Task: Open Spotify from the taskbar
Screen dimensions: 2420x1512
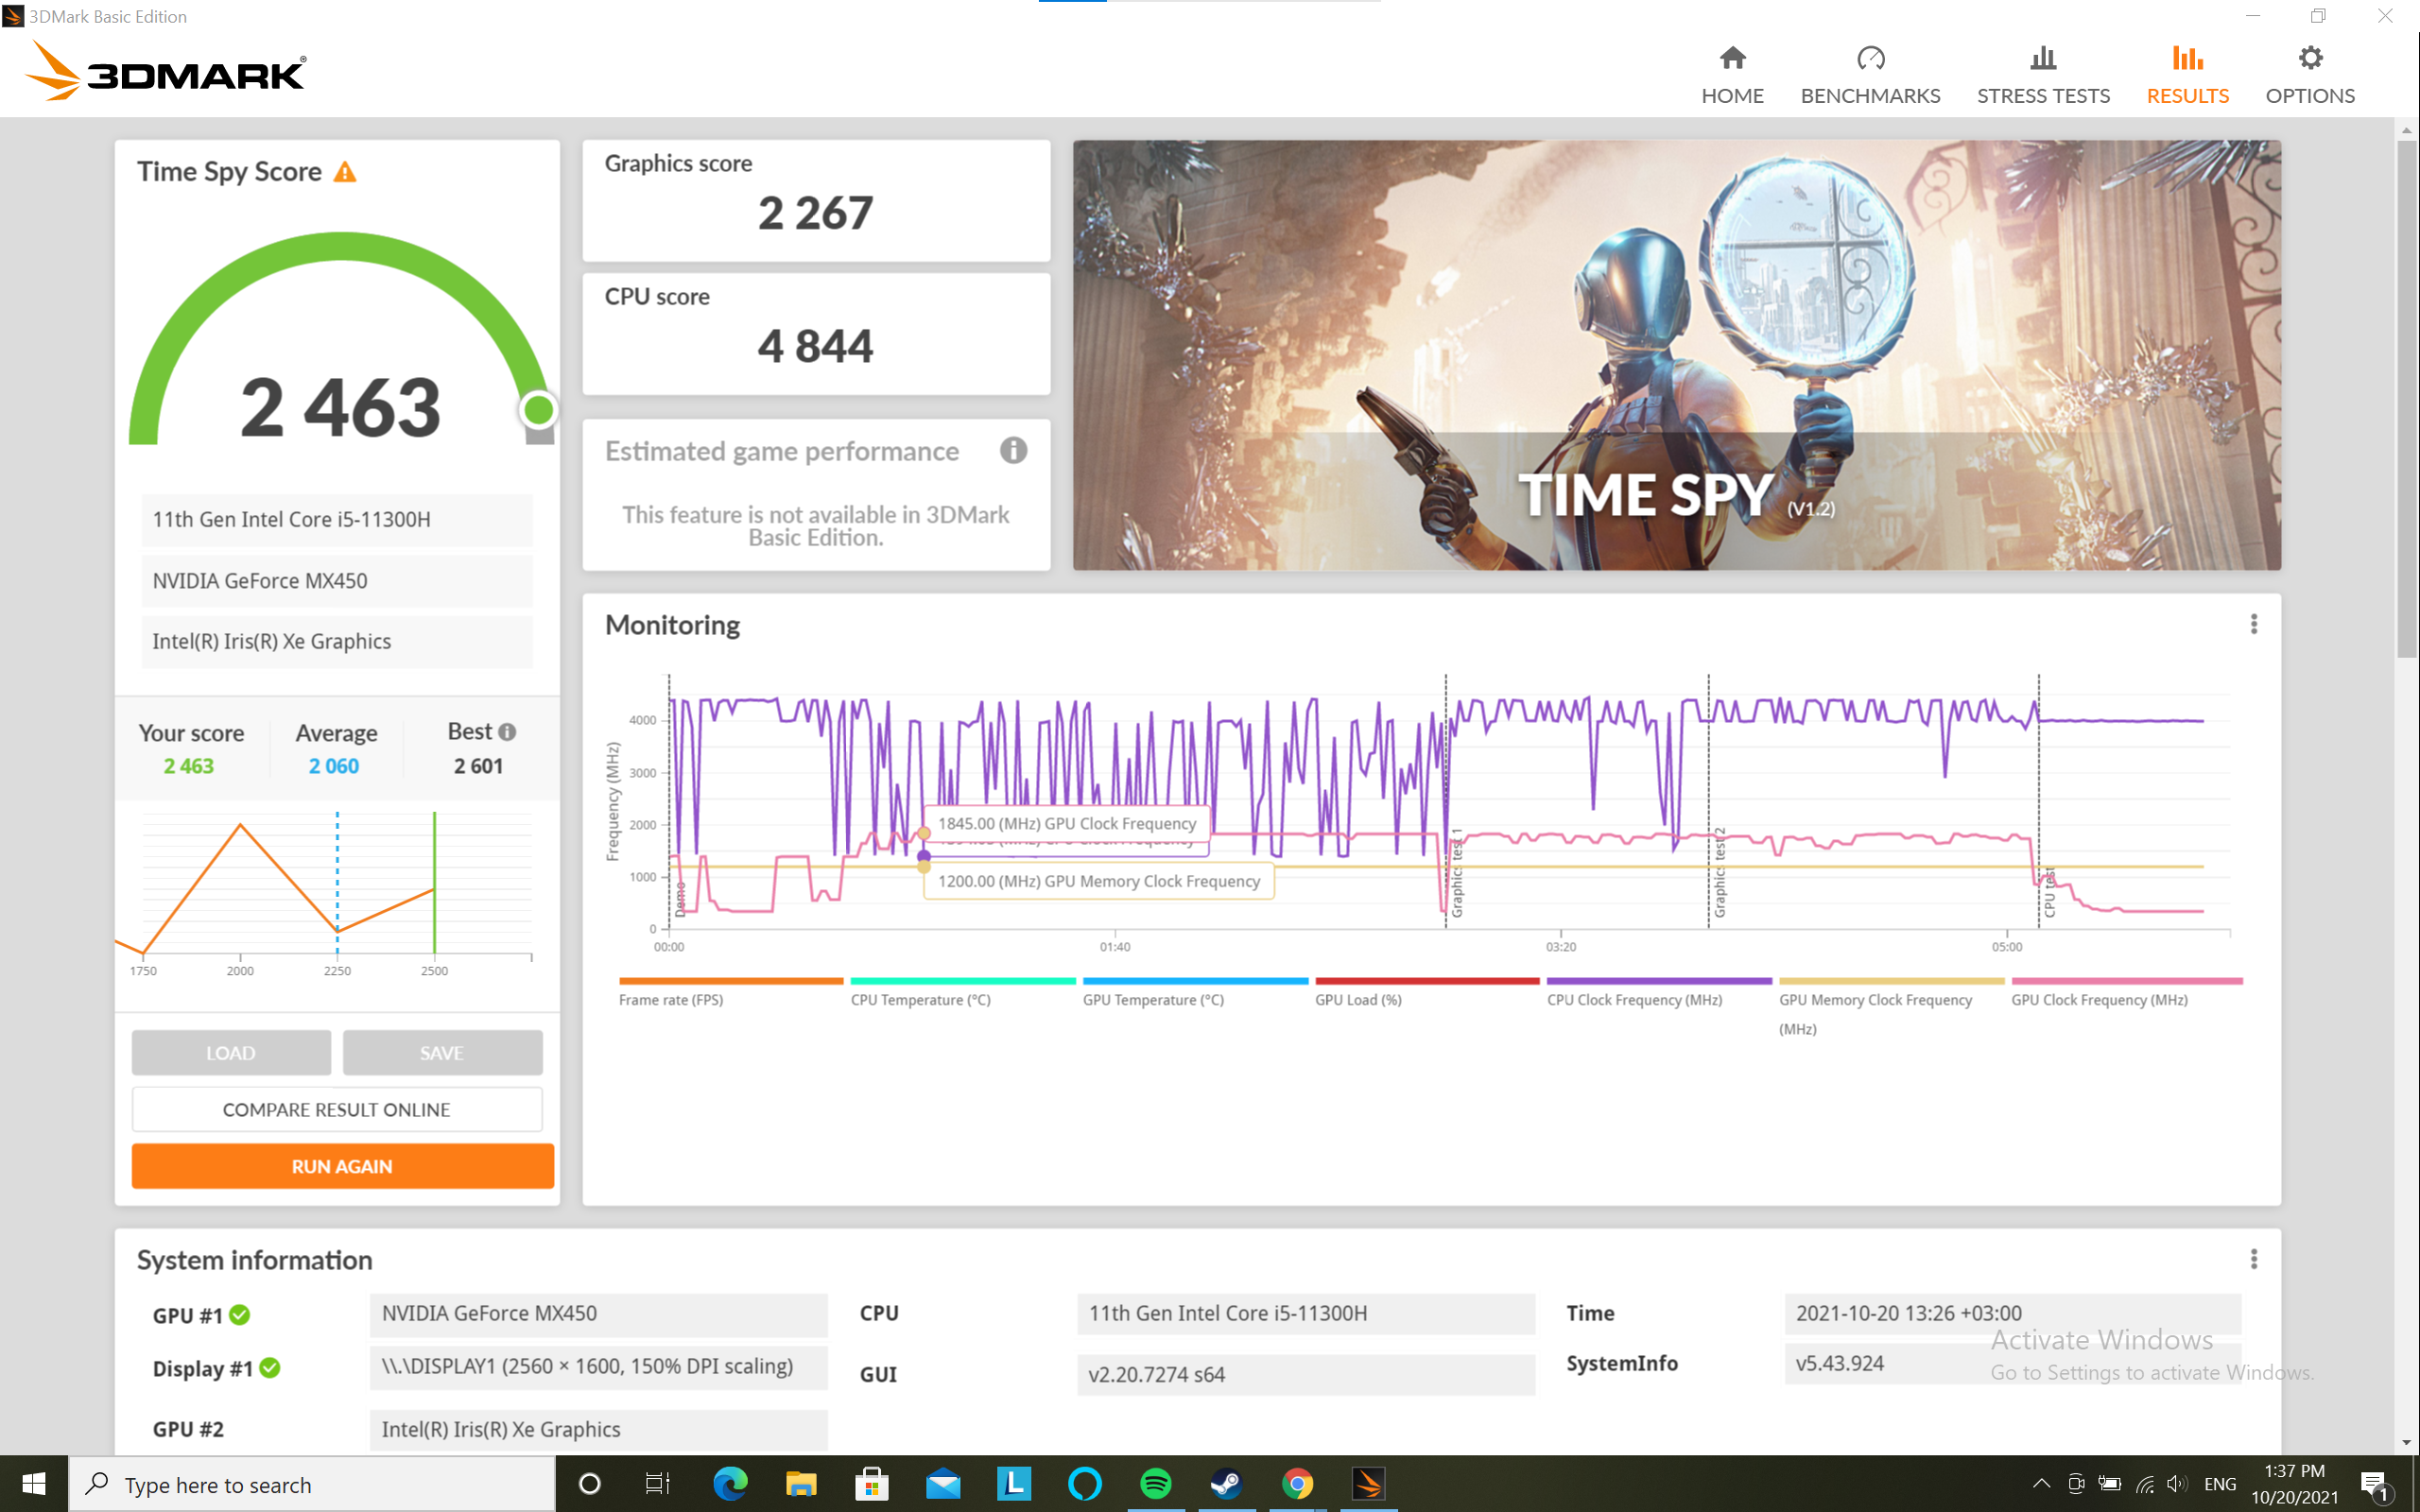Action: (x=1155, y=1483)
